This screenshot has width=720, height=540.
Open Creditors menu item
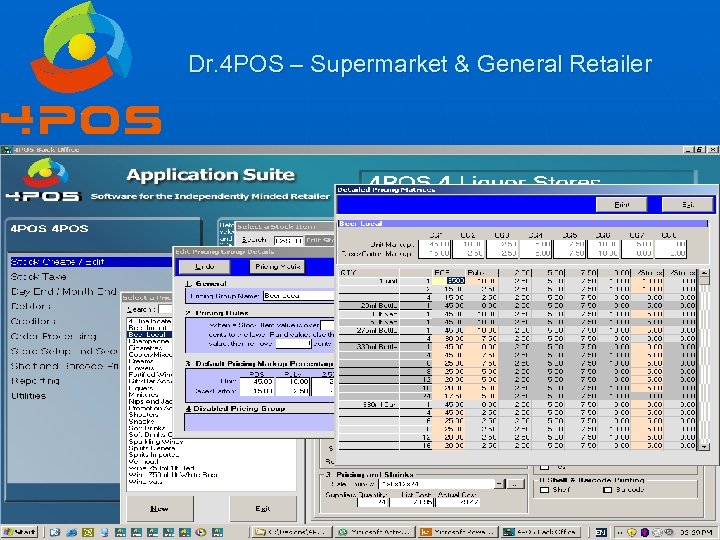coord(33,321)
